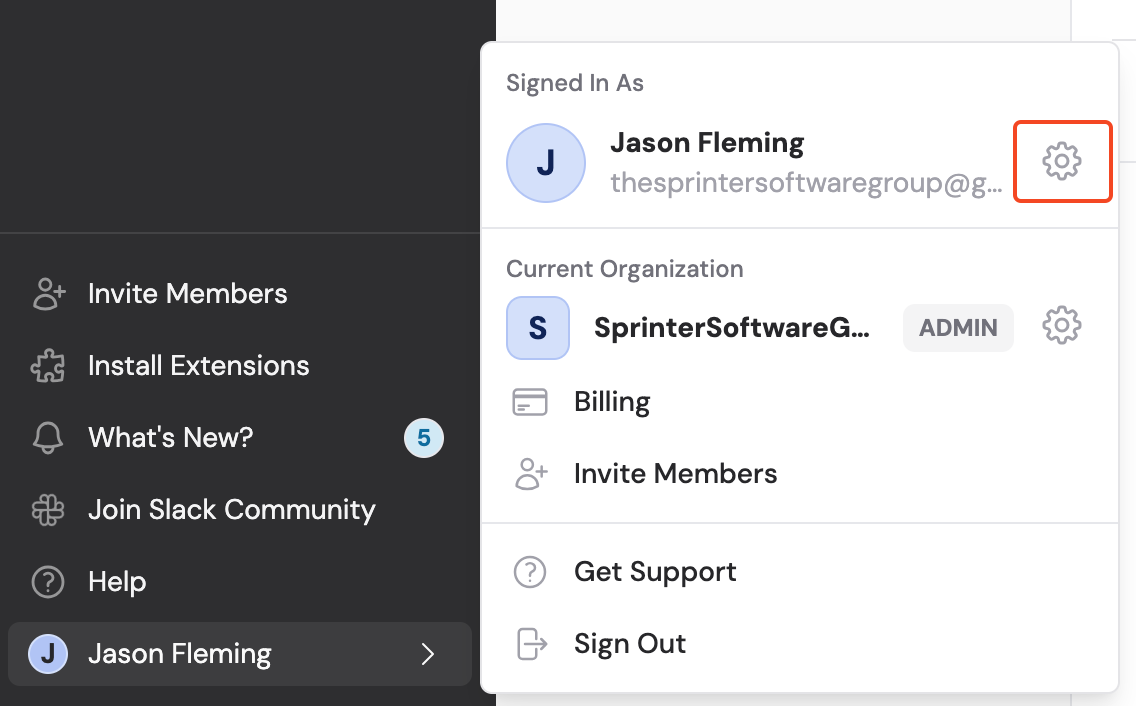Screen dimensions: 1136x706
Task: Click the ADMIN role badge
Action: point(957,327)
